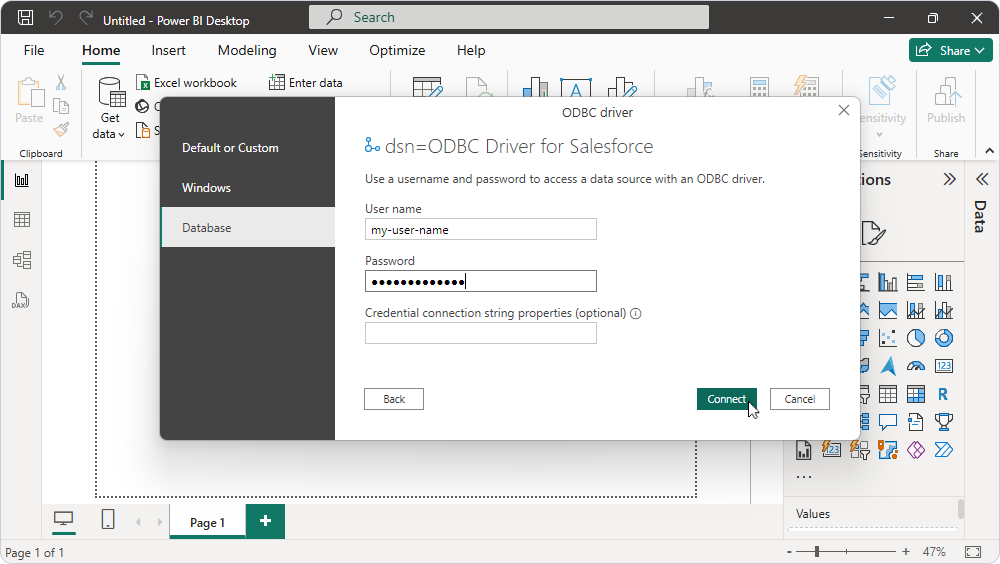
Task: Collapse the Data pane double chevron
Action: 982,179
